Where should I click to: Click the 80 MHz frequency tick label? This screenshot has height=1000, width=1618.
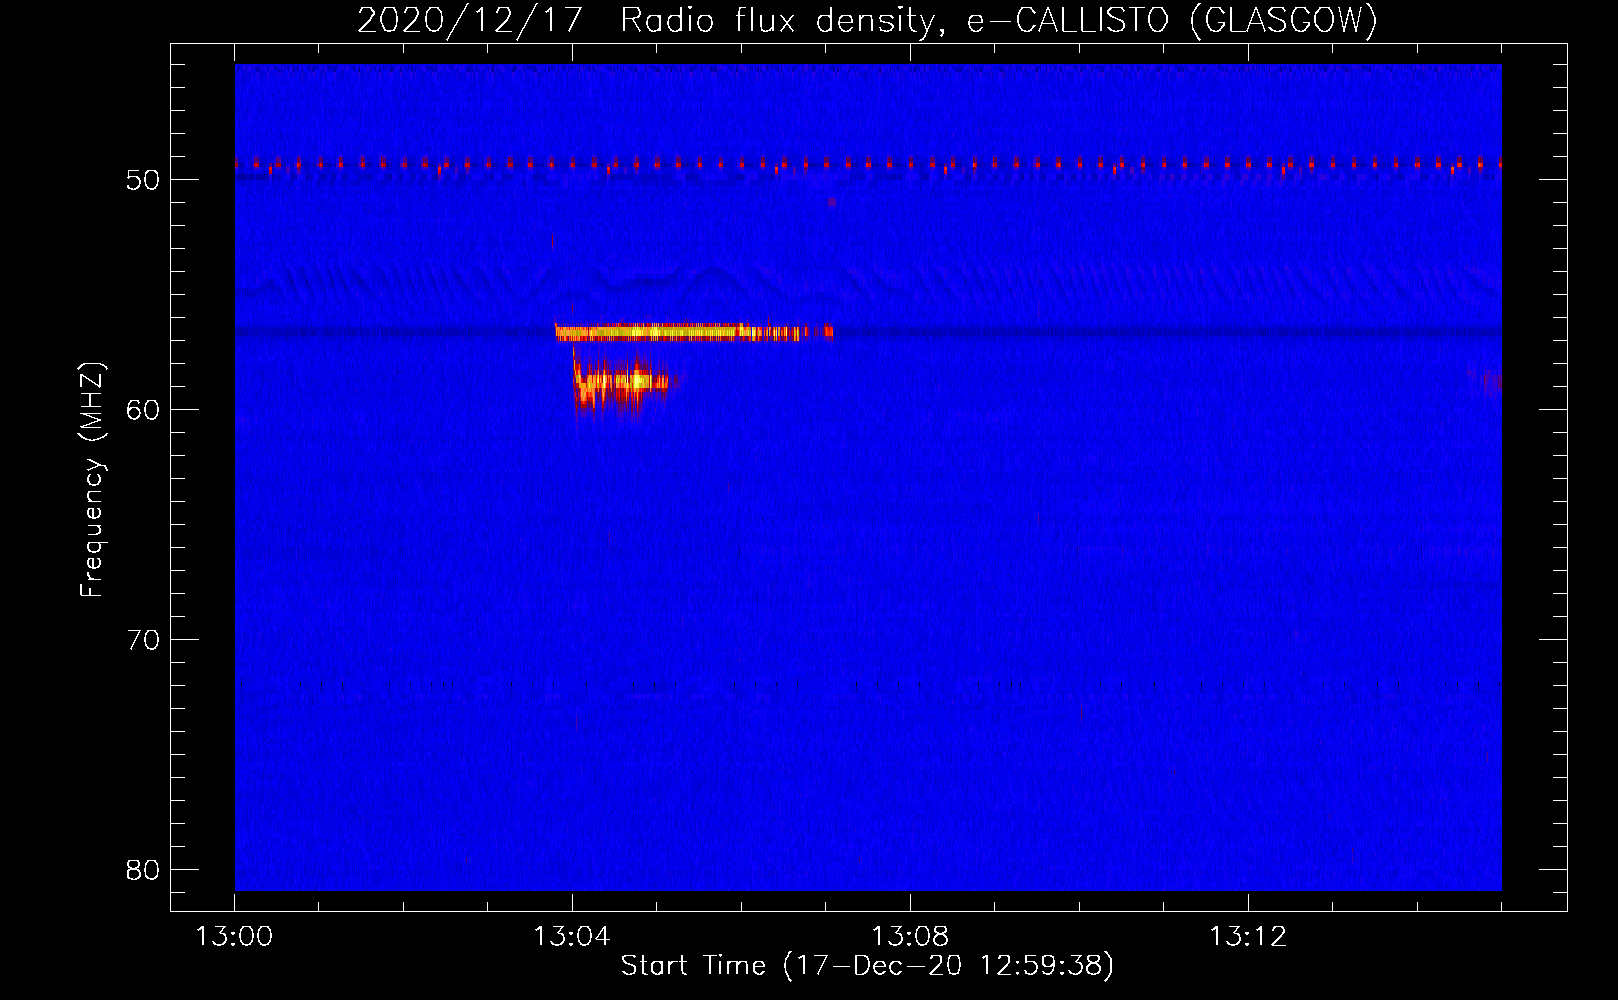143,870
